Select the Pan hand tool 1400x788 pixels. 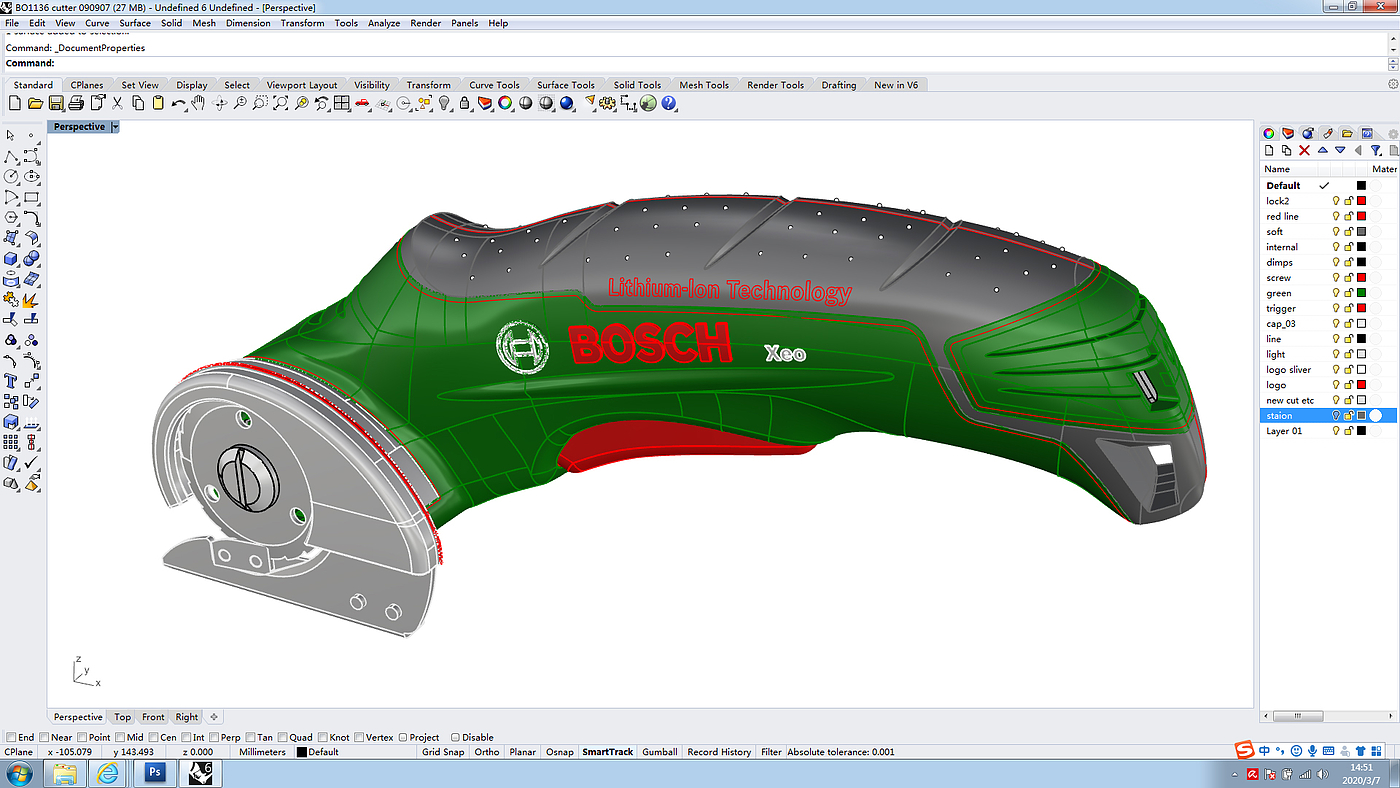[x=198, y=103]
